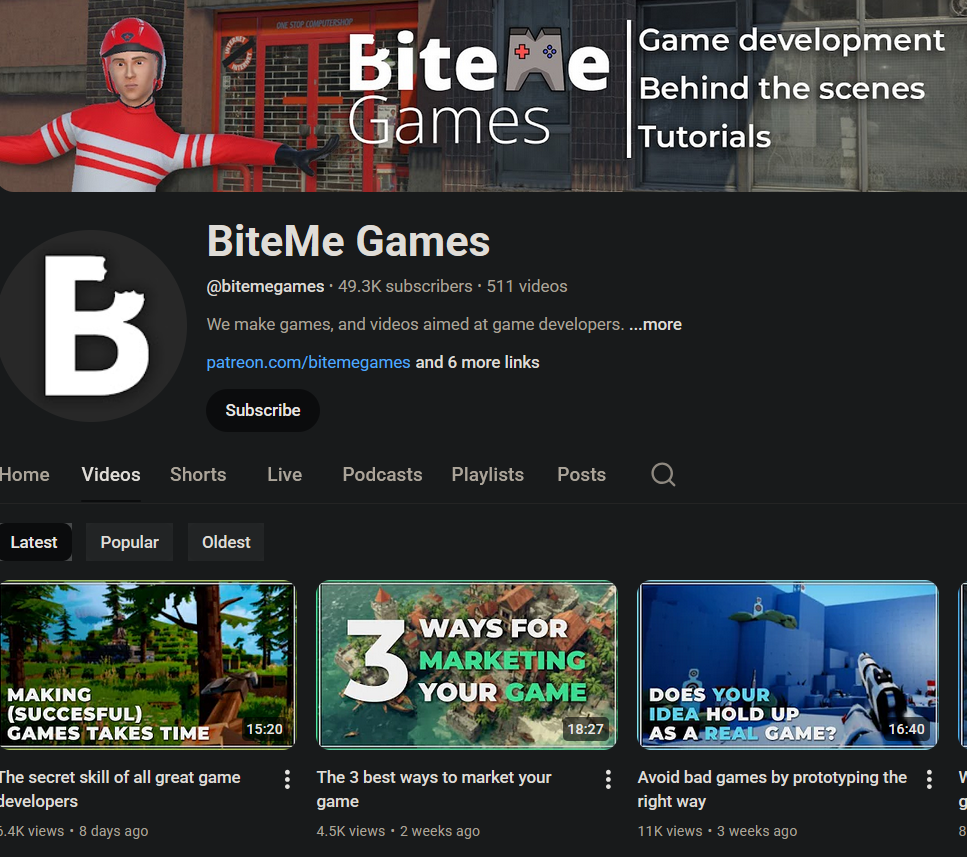Go to the Live tab
The width and height of the screenshot is (967, 857).
click(284, 474)
